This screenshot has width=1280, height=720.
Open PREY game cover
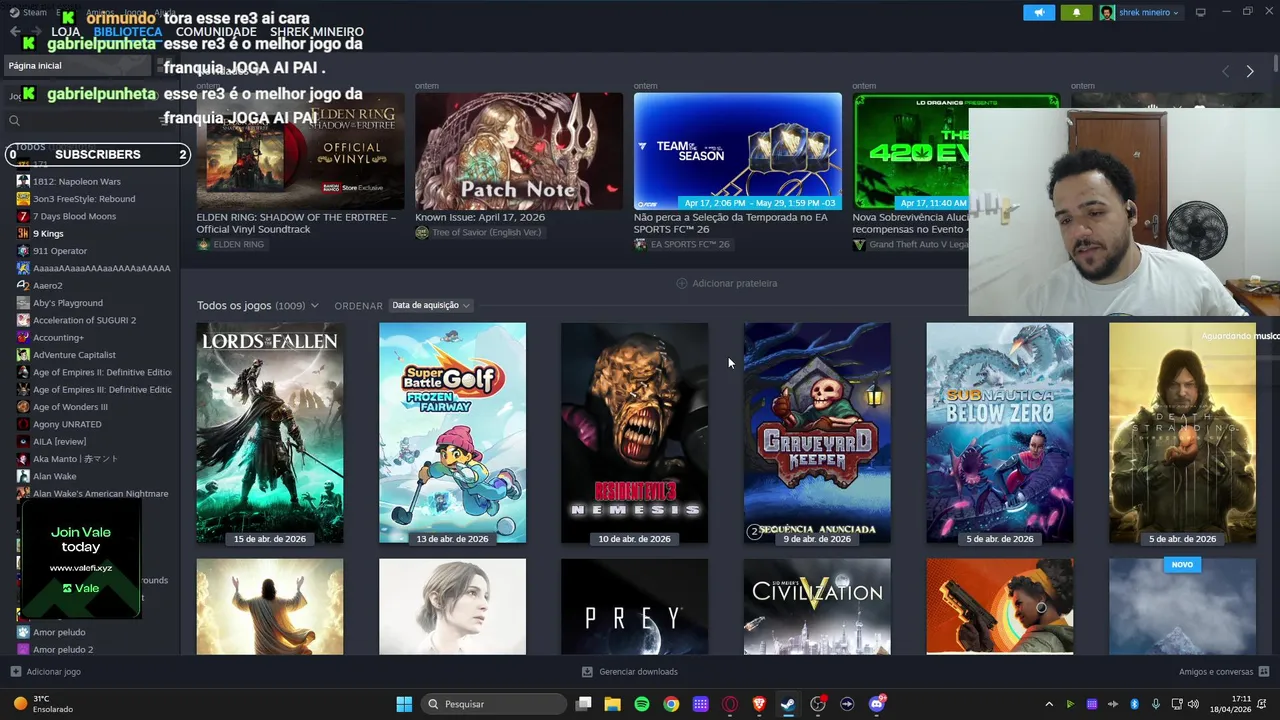tap(634, 607)
